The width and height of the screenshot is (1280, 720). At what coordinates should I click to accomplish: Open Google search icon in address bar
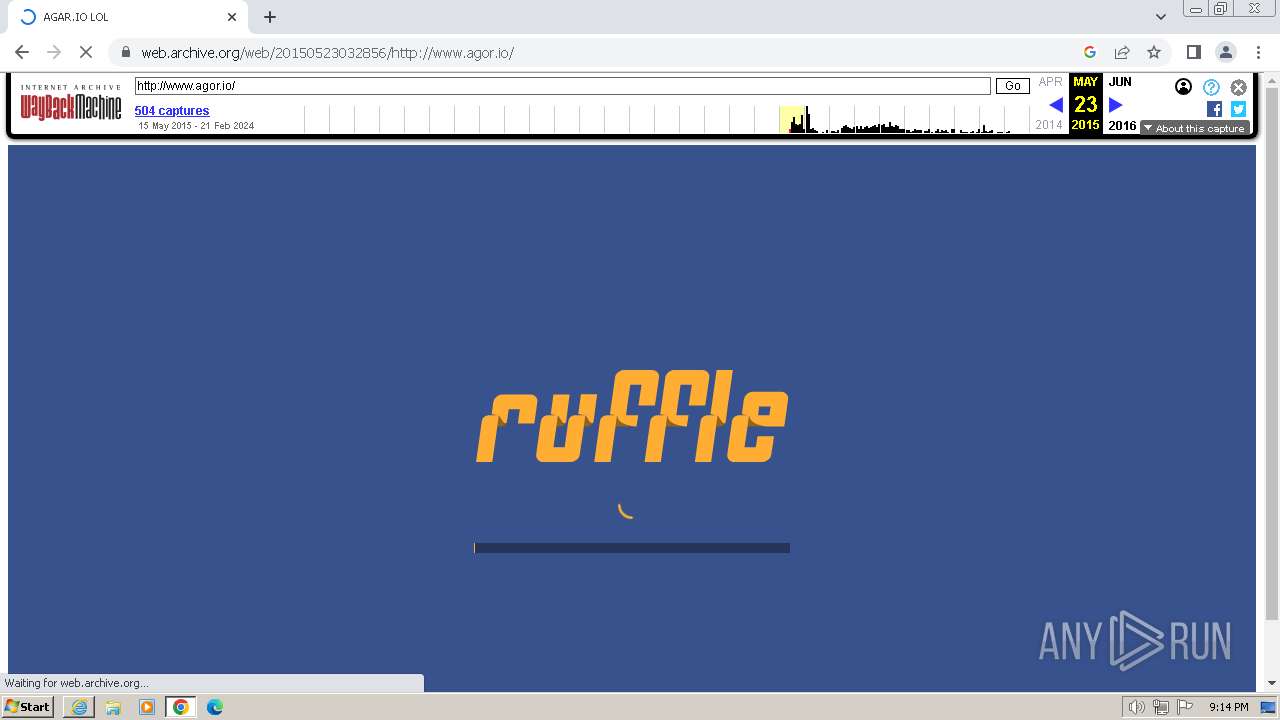pos(1090,52)
